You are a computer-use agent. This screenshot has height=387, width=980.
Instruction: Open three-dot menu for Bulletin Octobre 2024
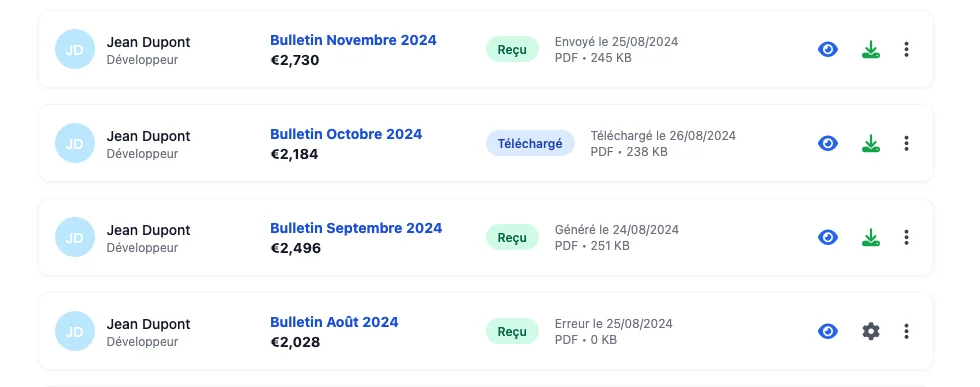click(x=906, y=143)
